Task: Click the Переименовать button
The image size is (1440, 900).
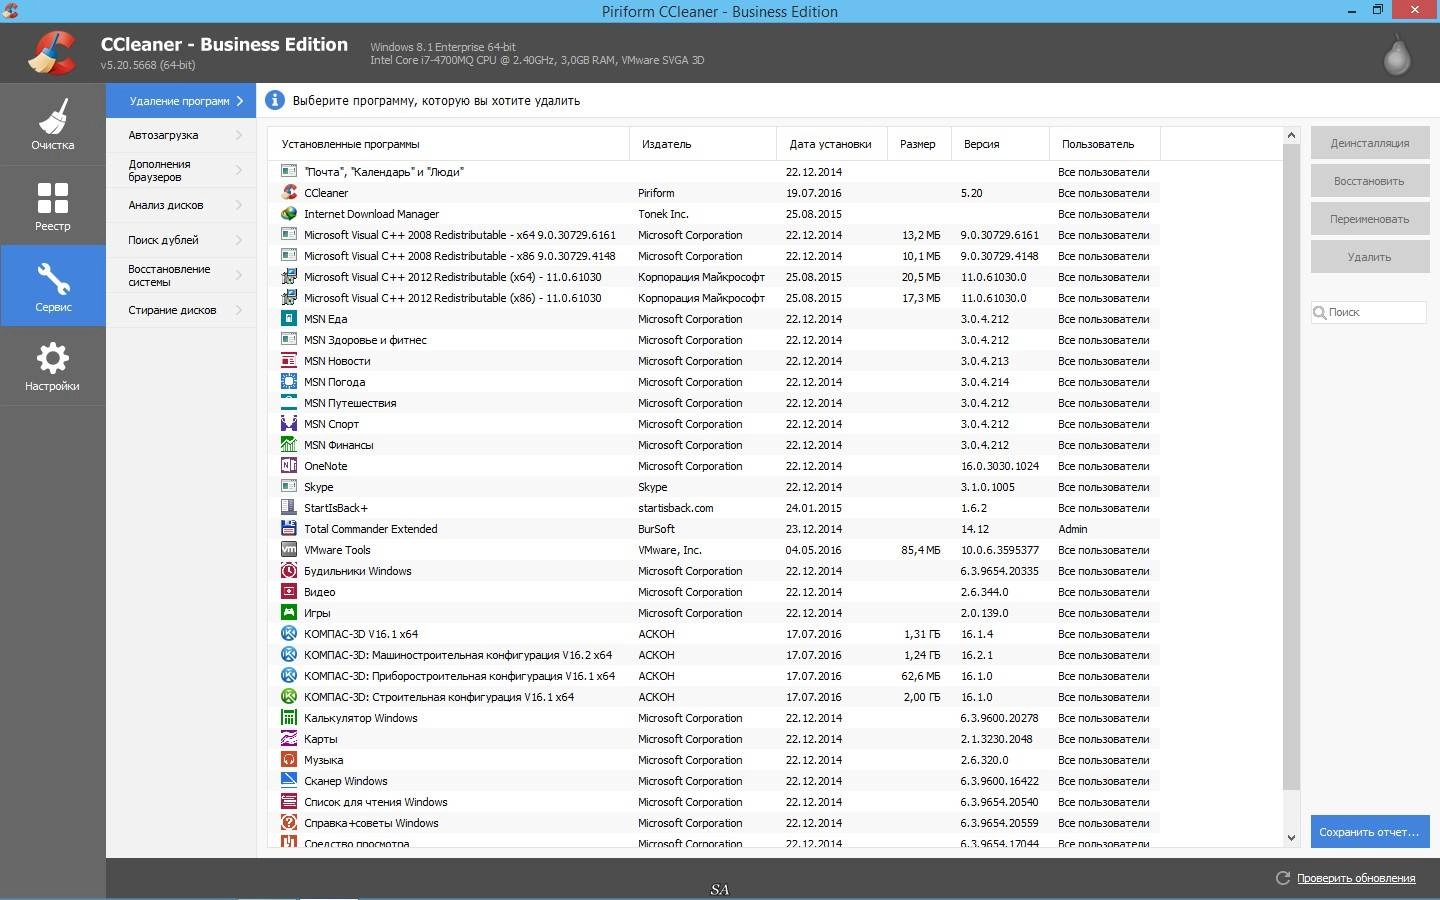Action: pos(1370,219)
